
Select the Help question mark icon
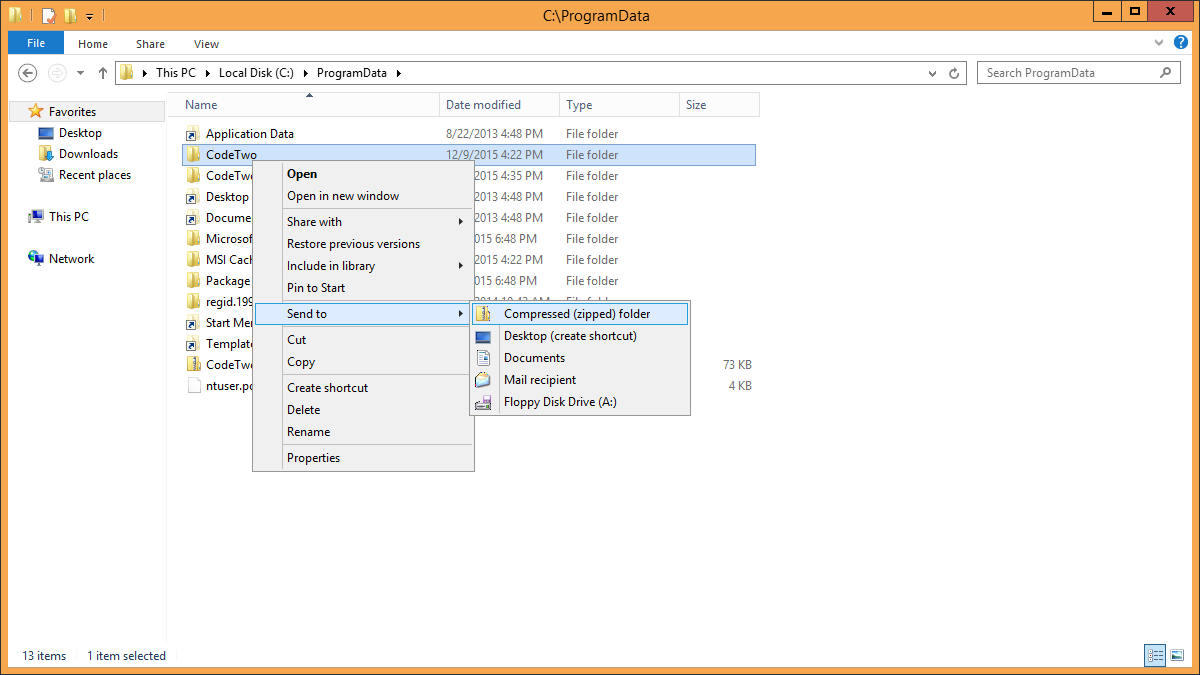1181,43
